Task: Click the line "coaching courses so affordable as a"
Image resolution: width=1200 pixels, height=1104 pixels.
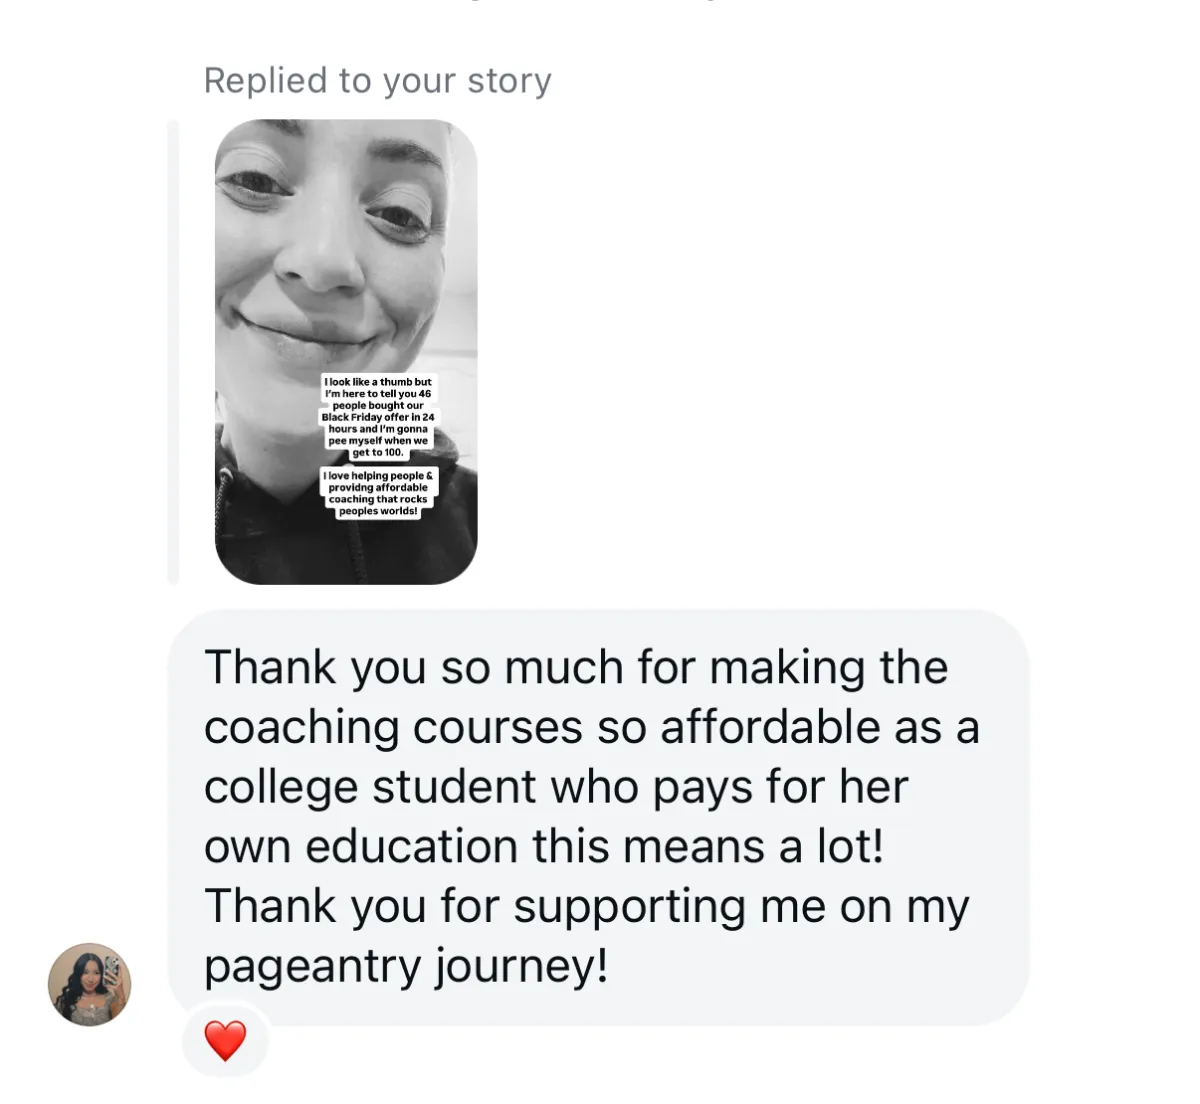Action: (591, 728)
